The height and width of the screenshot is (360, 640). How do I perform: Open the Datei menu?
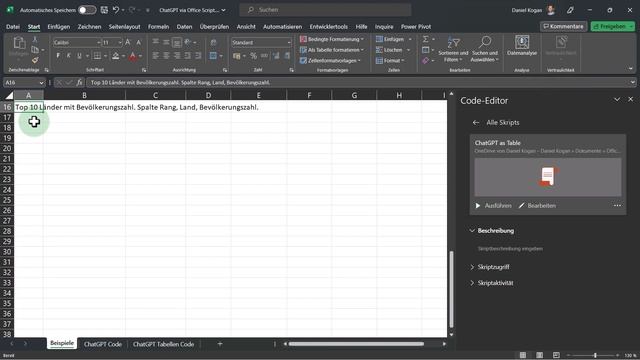[x=13, y=27]
